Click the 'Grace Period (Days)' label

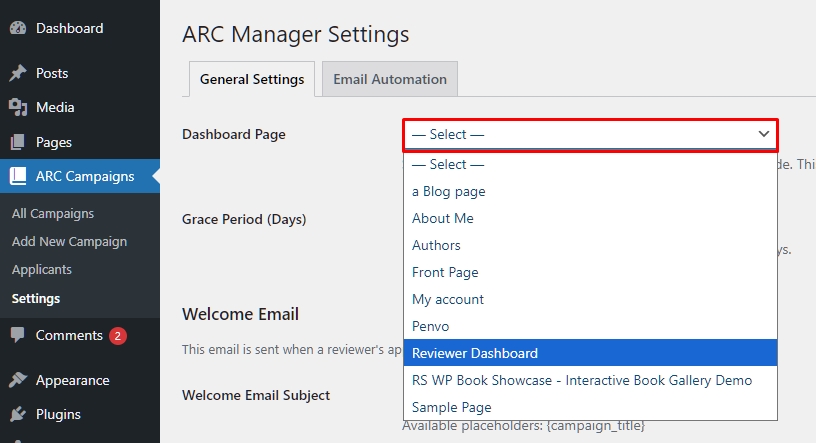tap(244, 219)
